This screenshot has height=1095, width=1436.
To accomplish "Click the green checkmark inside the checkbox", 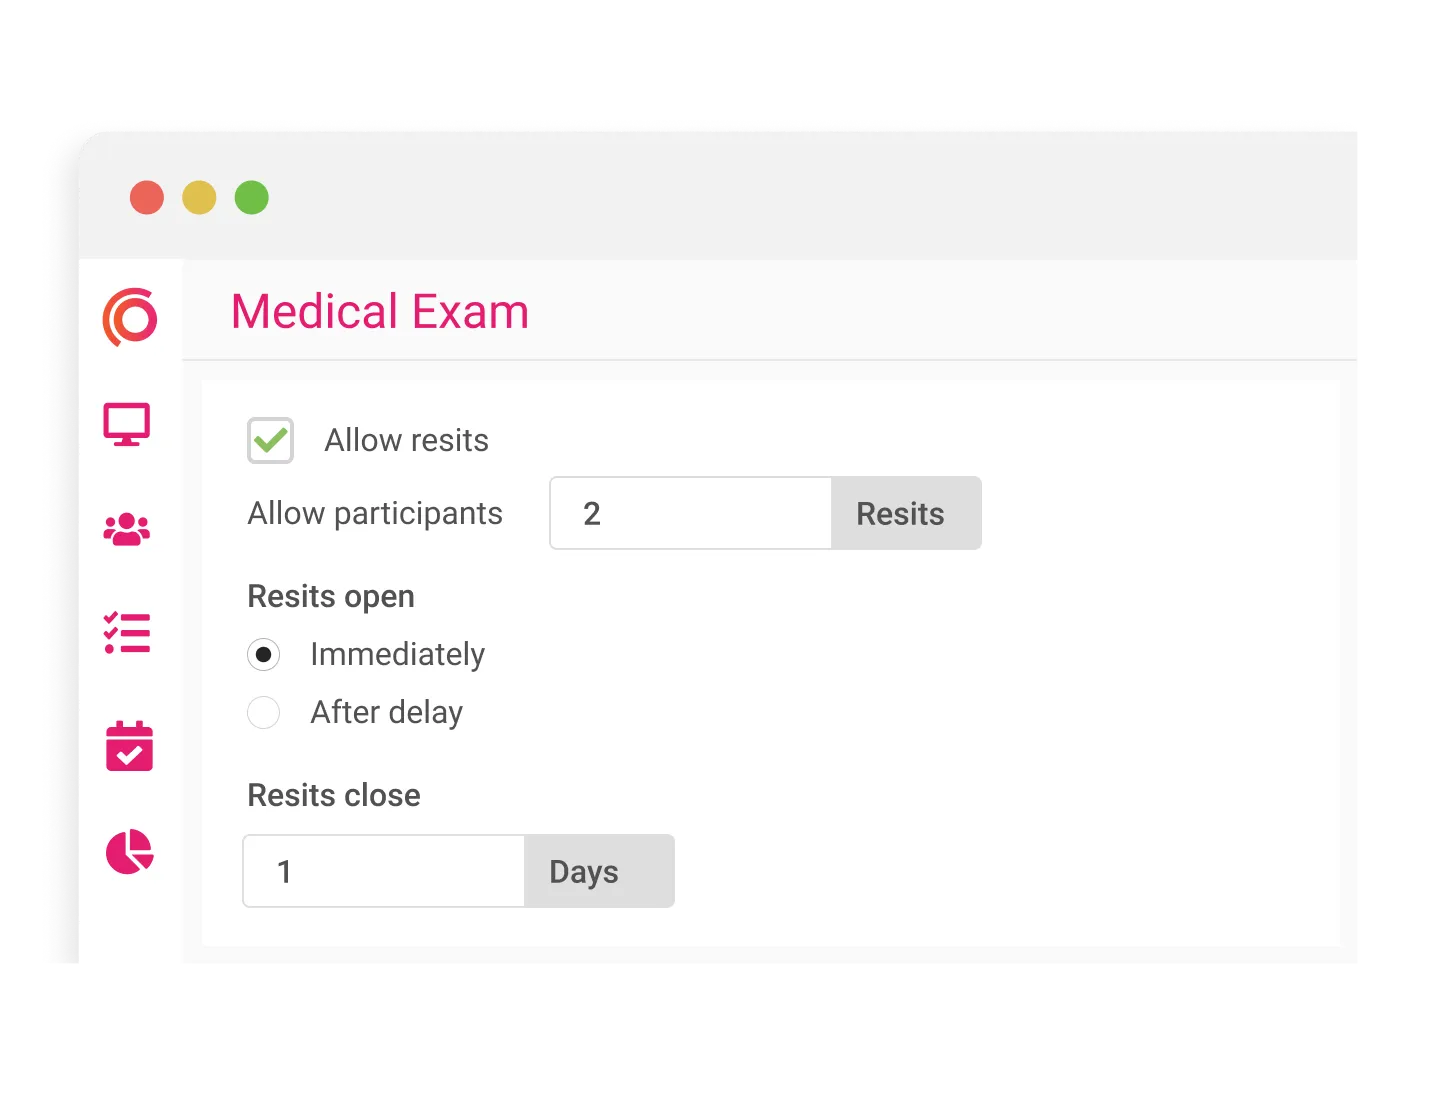I will [x=270, y=440].
